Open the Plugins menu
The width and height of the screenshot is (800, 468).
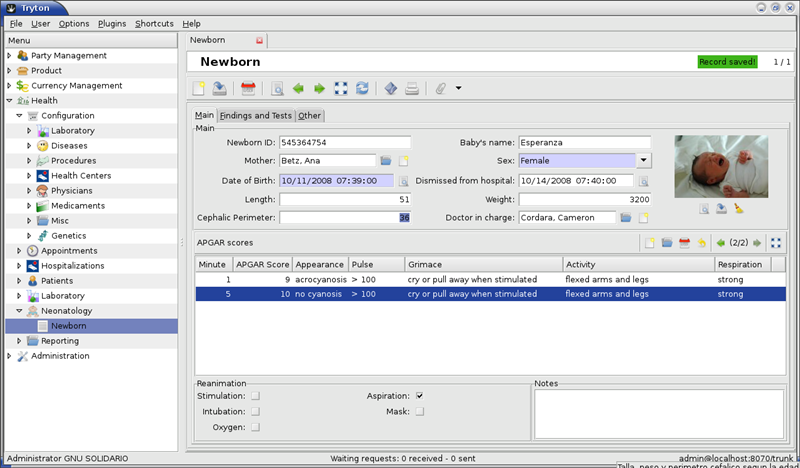point(112,23)
